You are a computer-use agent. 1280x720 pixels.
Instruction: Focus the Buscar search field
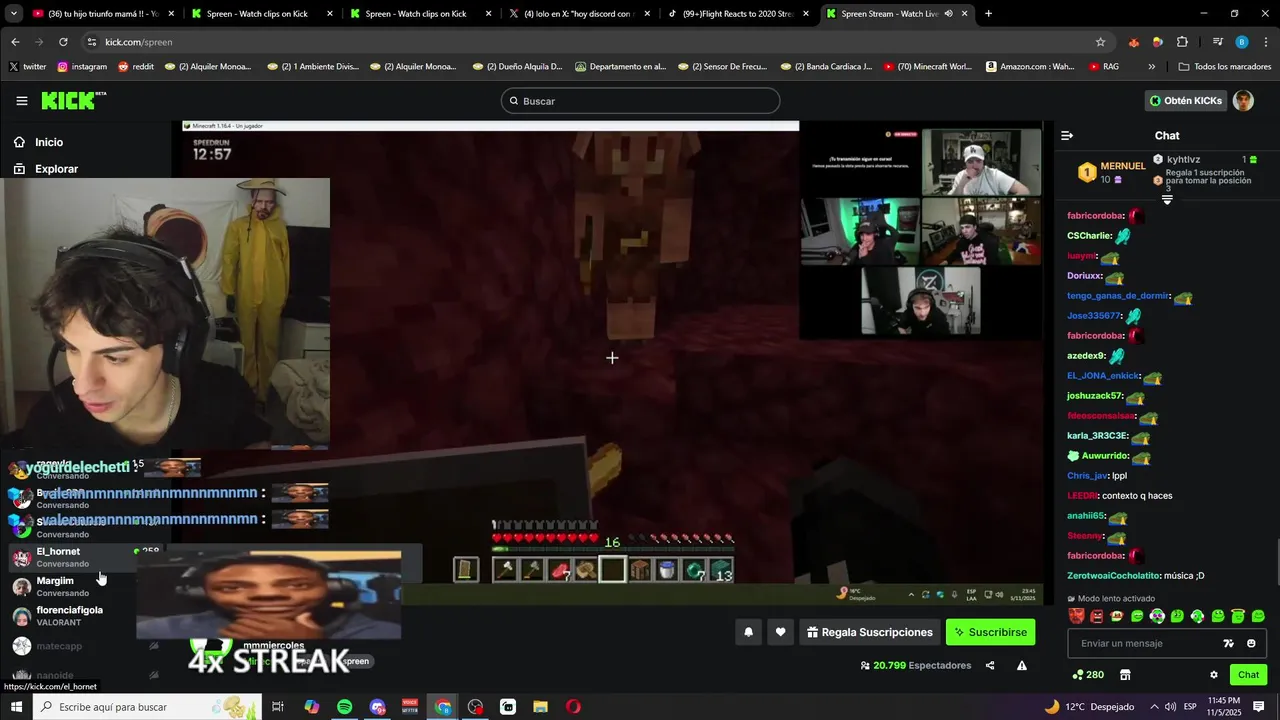640,101
